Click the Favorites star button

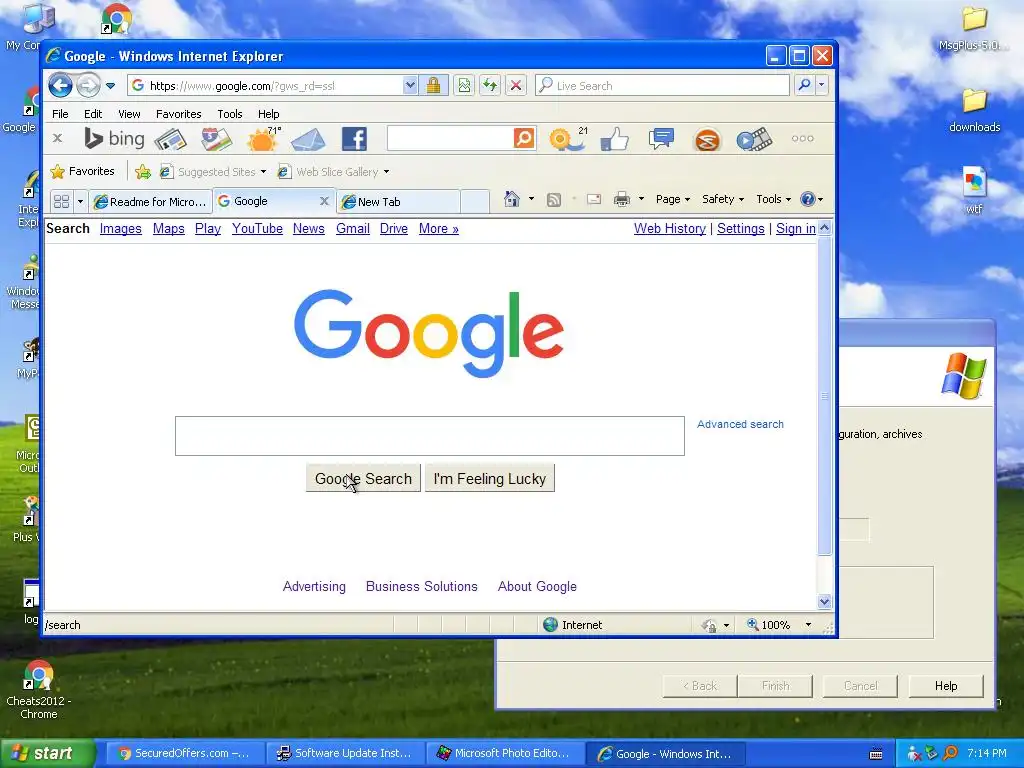pos(82,171)
